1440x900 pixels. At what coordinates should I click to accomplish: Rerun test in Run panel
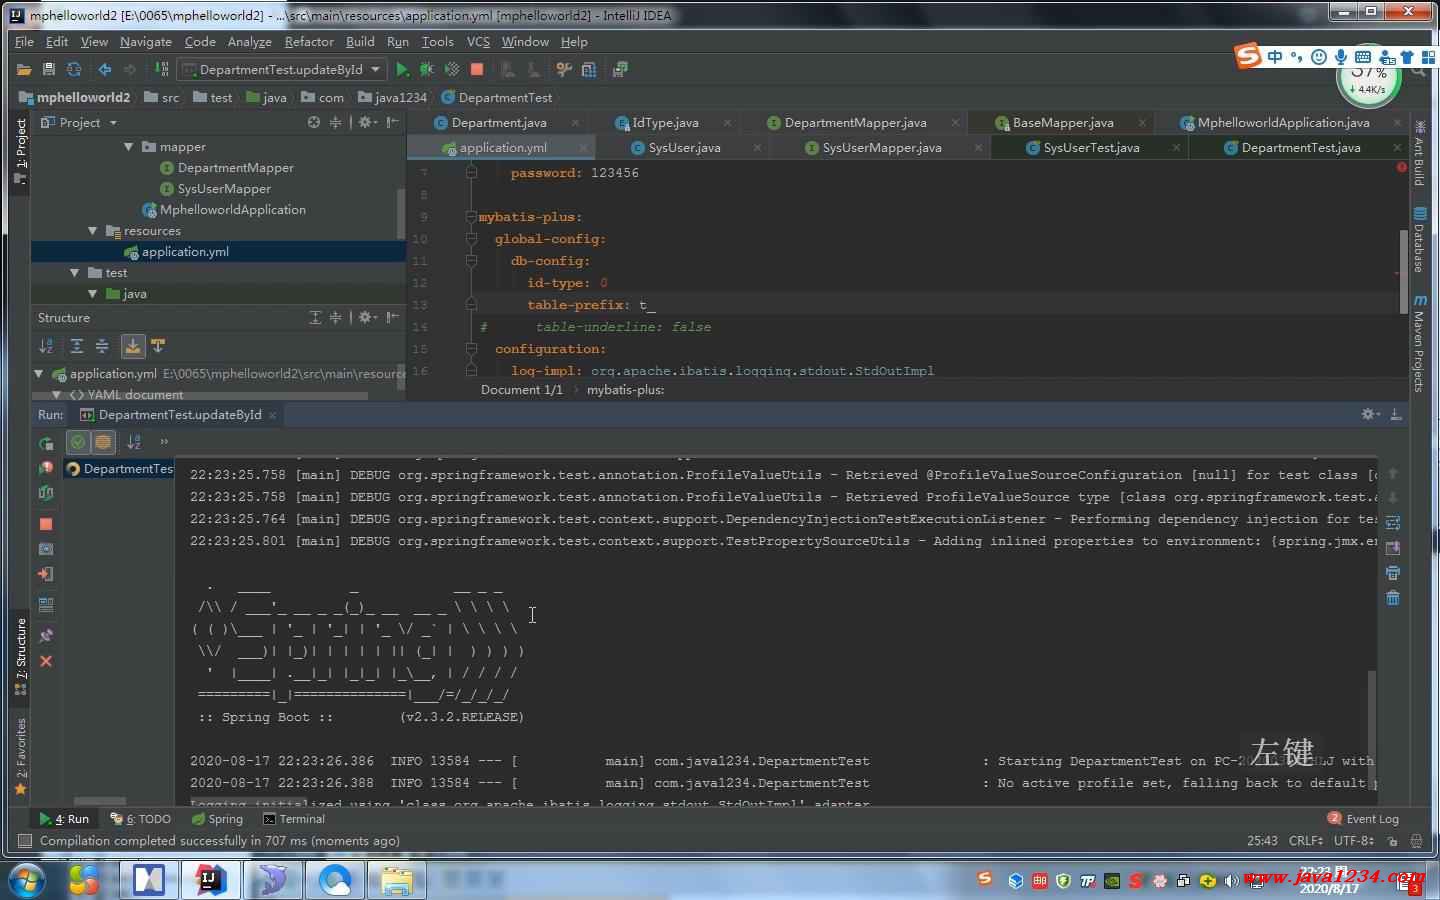pyautogui.click(x=46, y=443)
